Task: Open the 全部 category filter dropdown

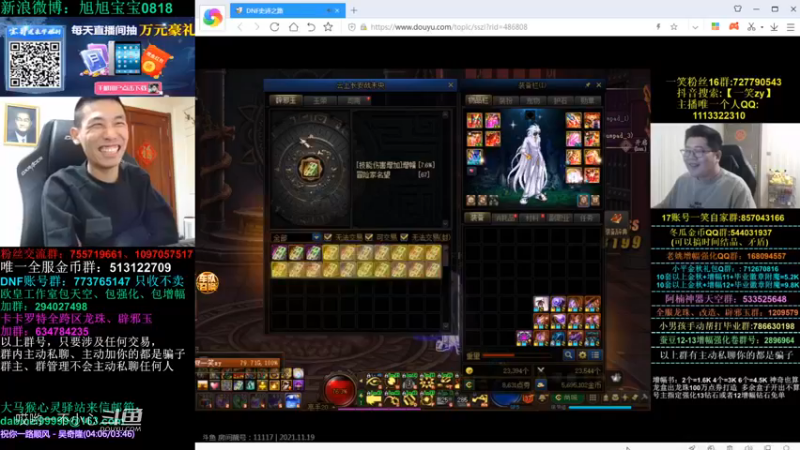Action: [296, 238]
